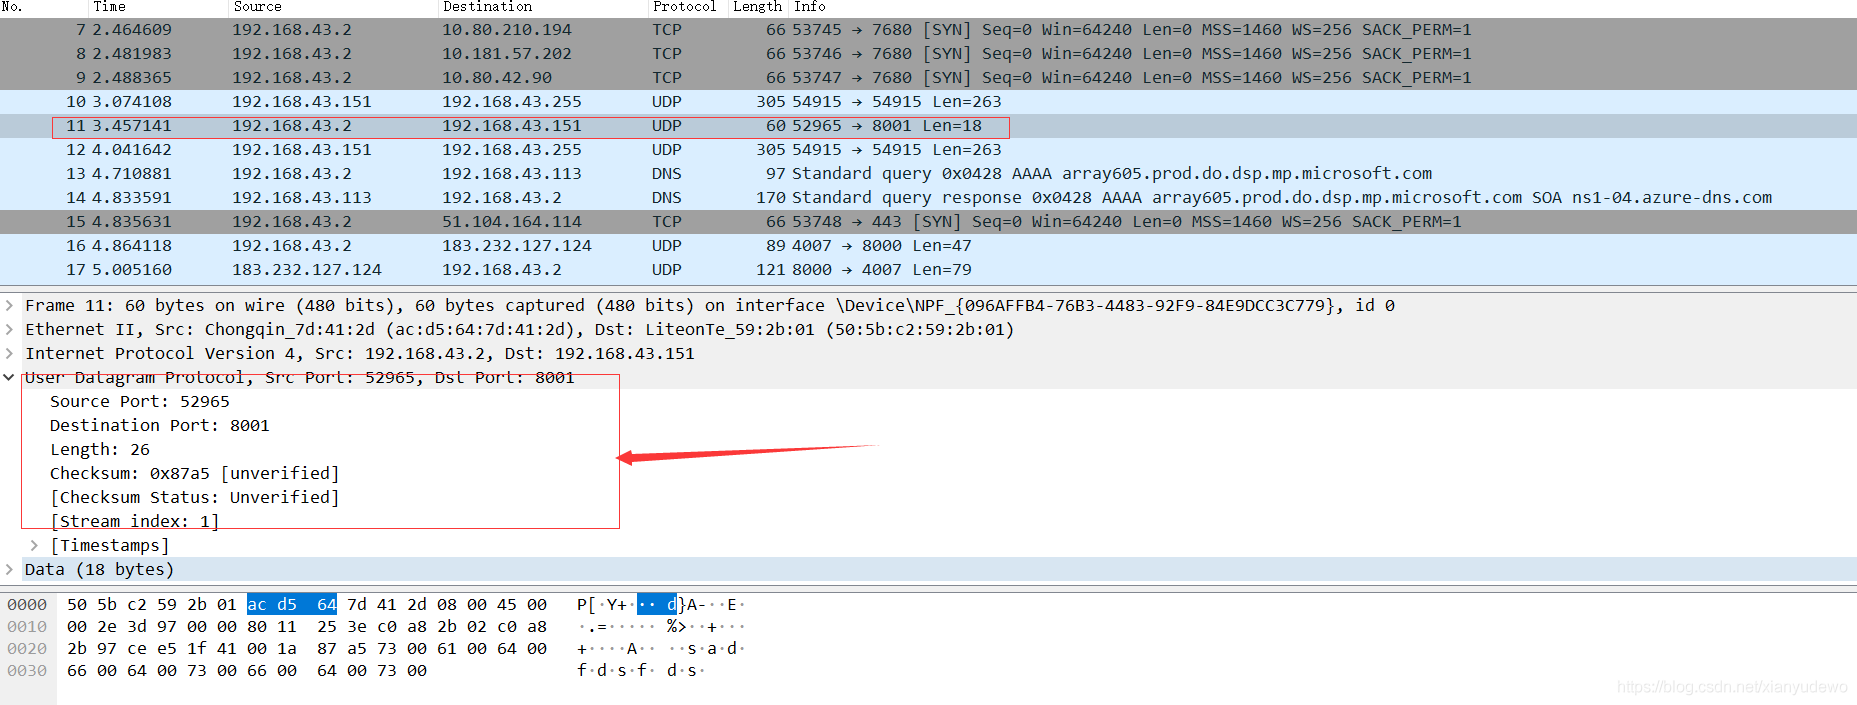
Task: Click the ASCII text 'f·d·s·f· d·s·' in bytes pane
Action: coord(641,671)
